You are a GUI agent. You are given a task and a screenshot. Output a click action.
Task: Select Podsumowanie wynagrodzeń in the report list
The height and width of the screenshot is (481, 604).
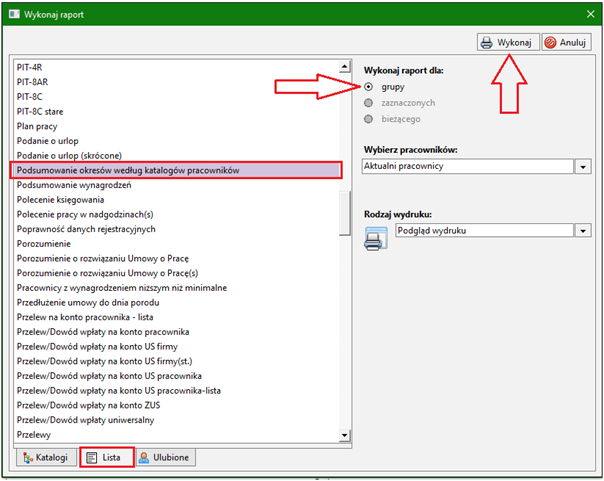74,185
